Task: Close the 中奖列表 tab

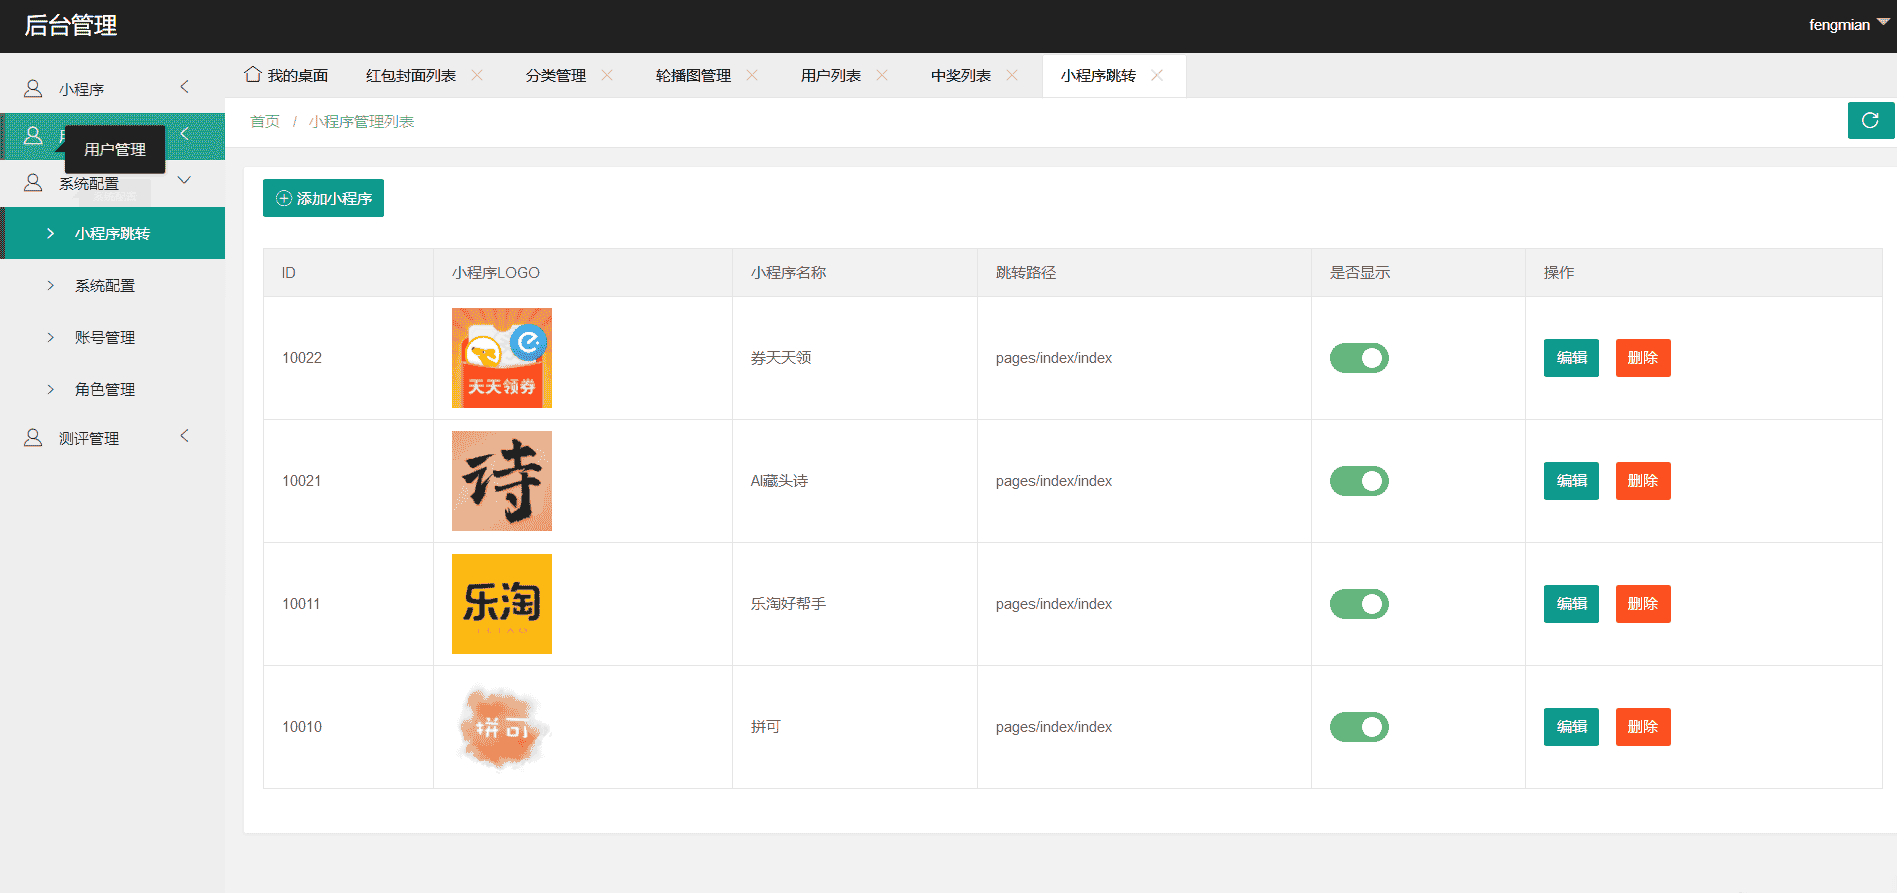Action: (1012, 75)
